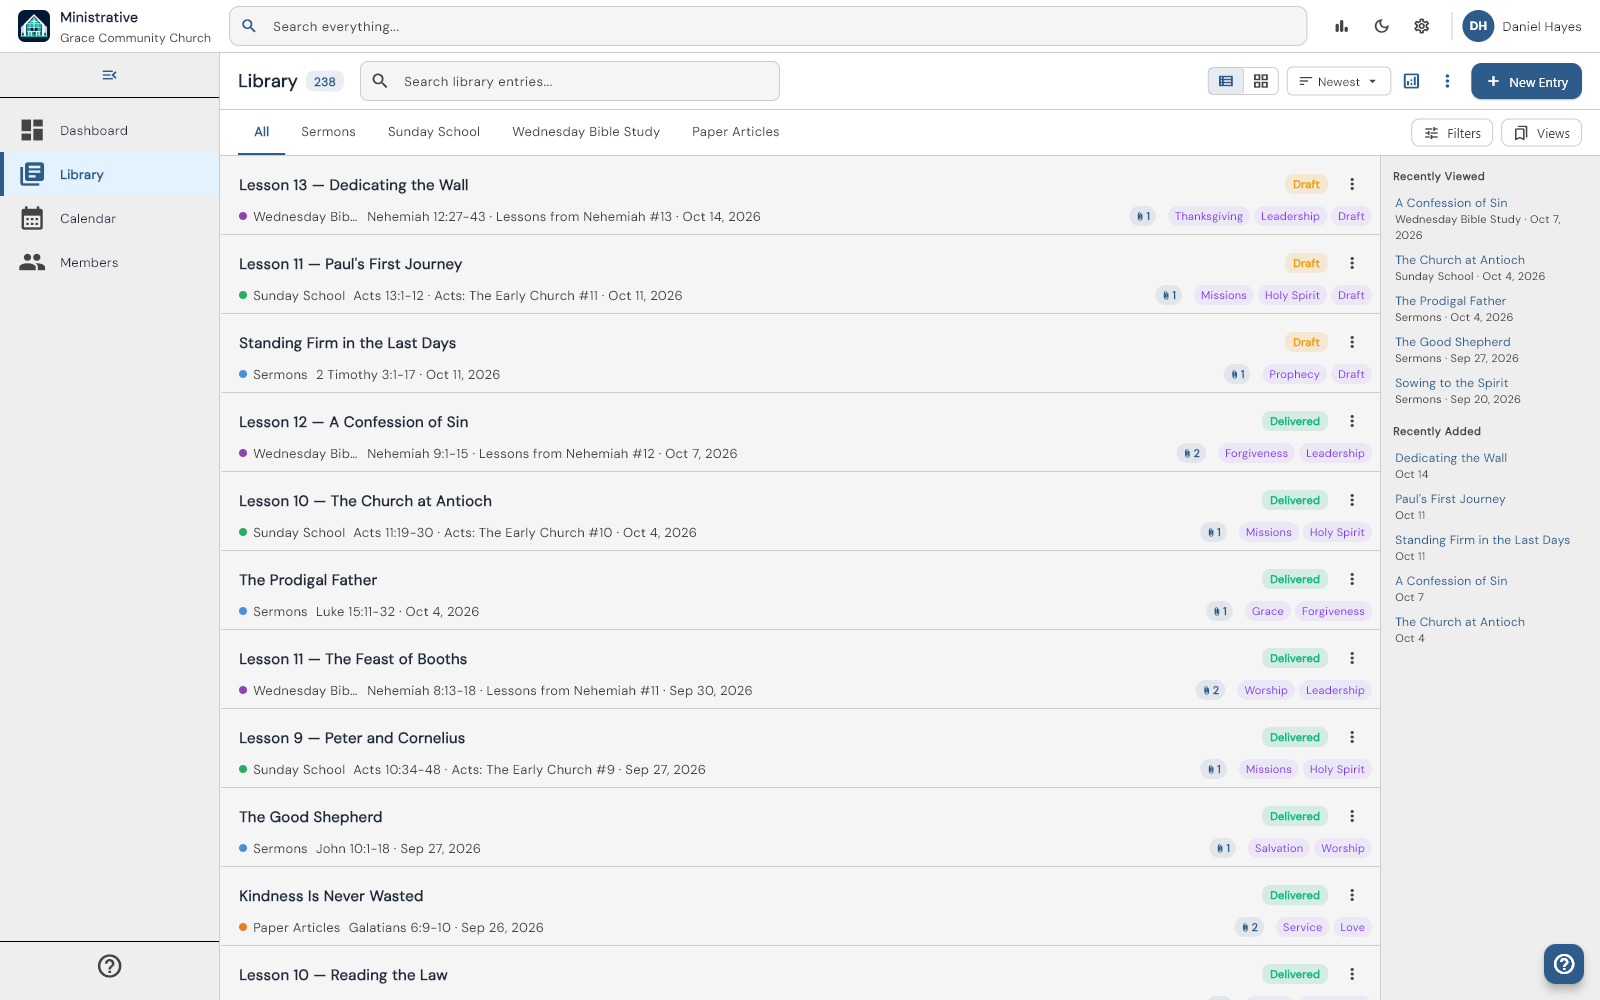Select the Sunday School tab

[434, 132]
